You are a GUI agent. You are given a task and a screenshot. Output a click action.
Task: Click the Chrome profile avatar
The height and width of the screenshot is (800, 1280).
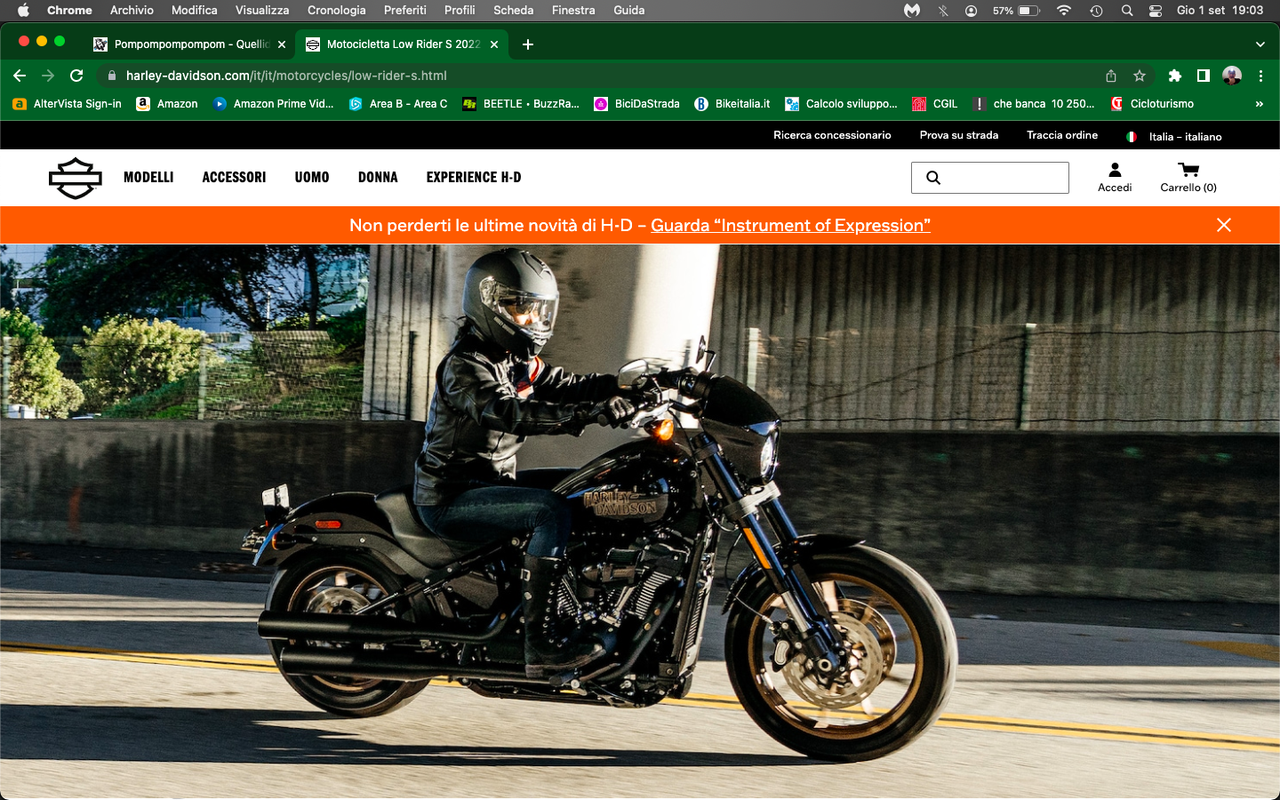[1232, 75]
